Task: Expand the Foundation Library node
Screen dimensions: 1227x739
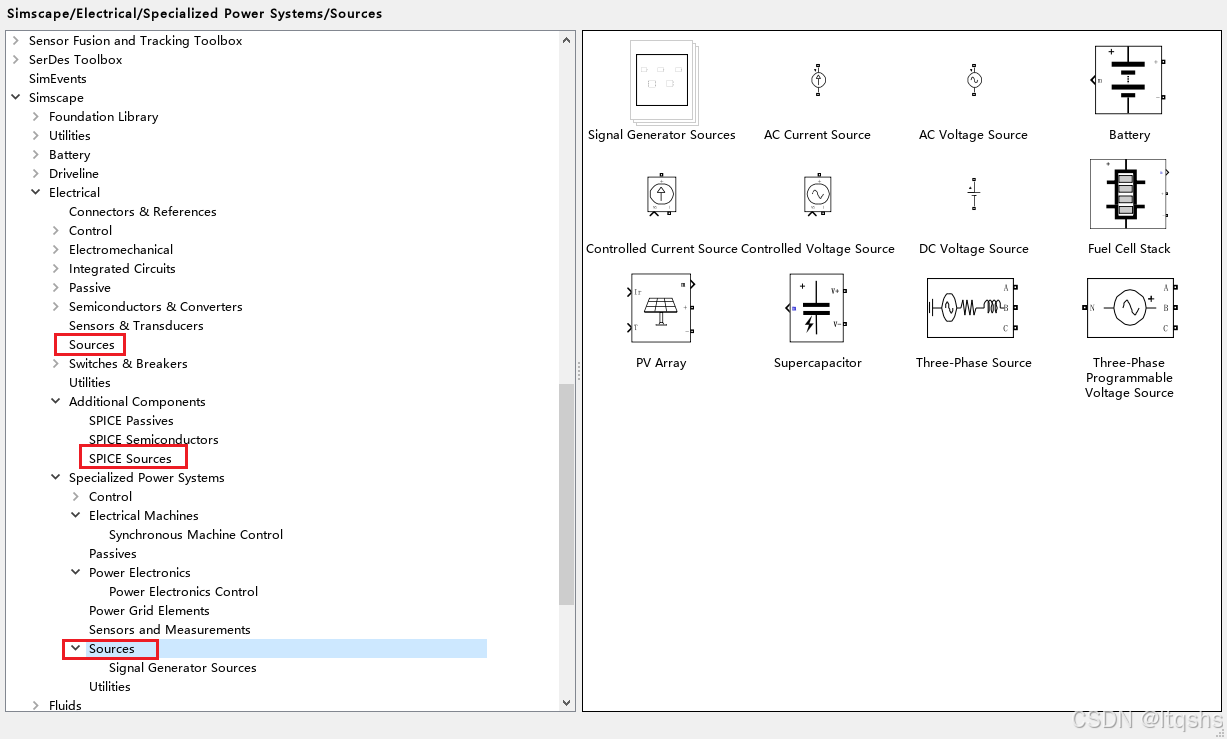Action: point(35,117)
